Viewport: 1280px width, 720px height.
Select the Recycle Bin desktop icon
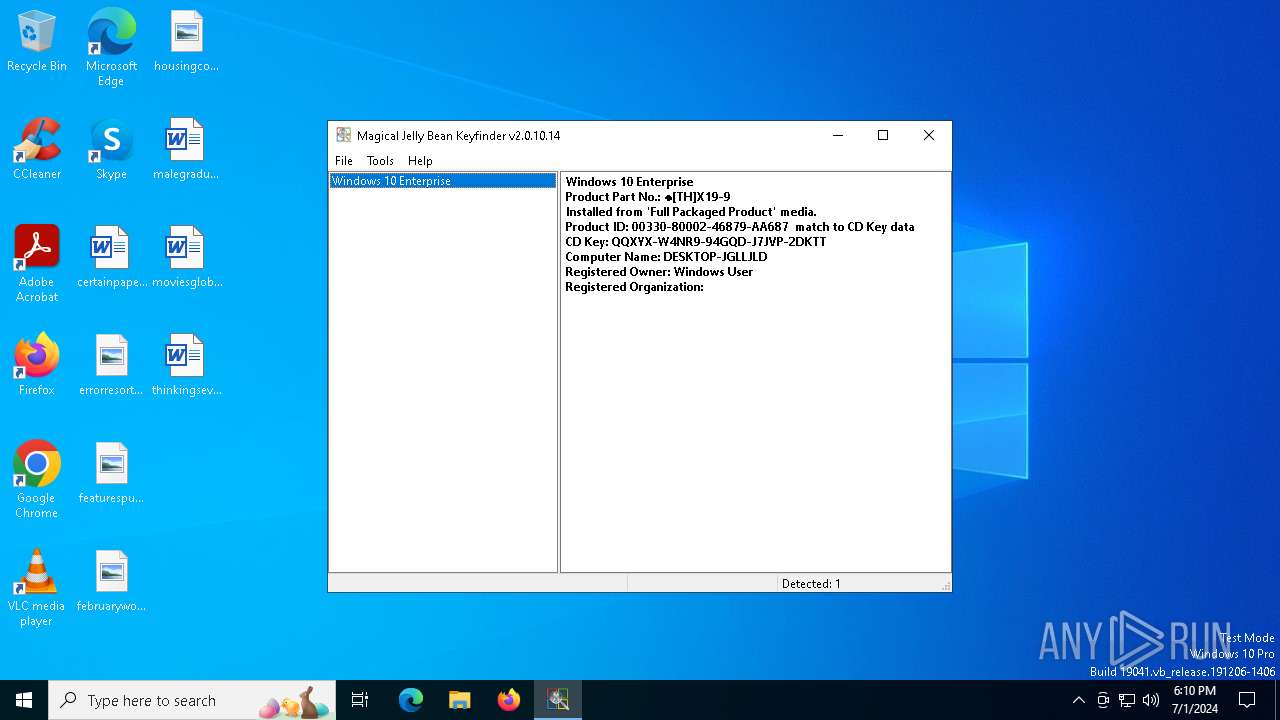(x=37, y=42)
